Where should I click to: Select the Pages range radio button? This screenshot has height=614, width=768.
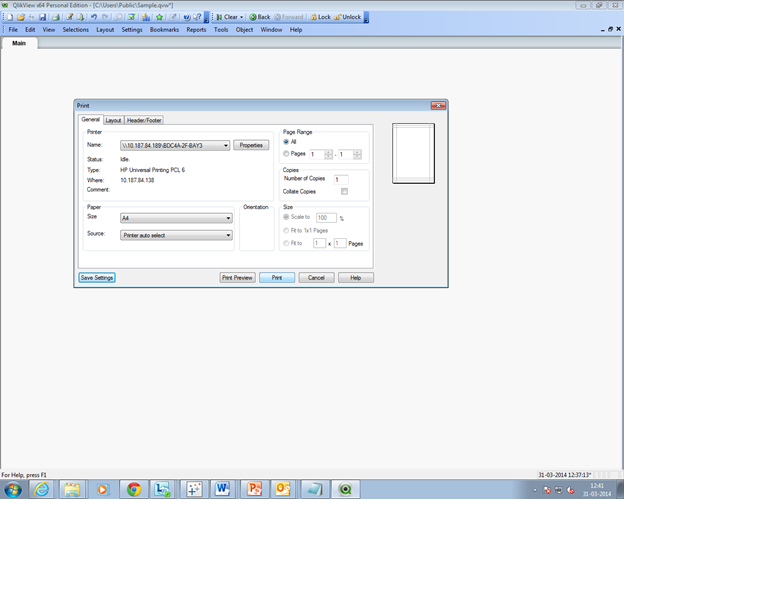(286, 154)
